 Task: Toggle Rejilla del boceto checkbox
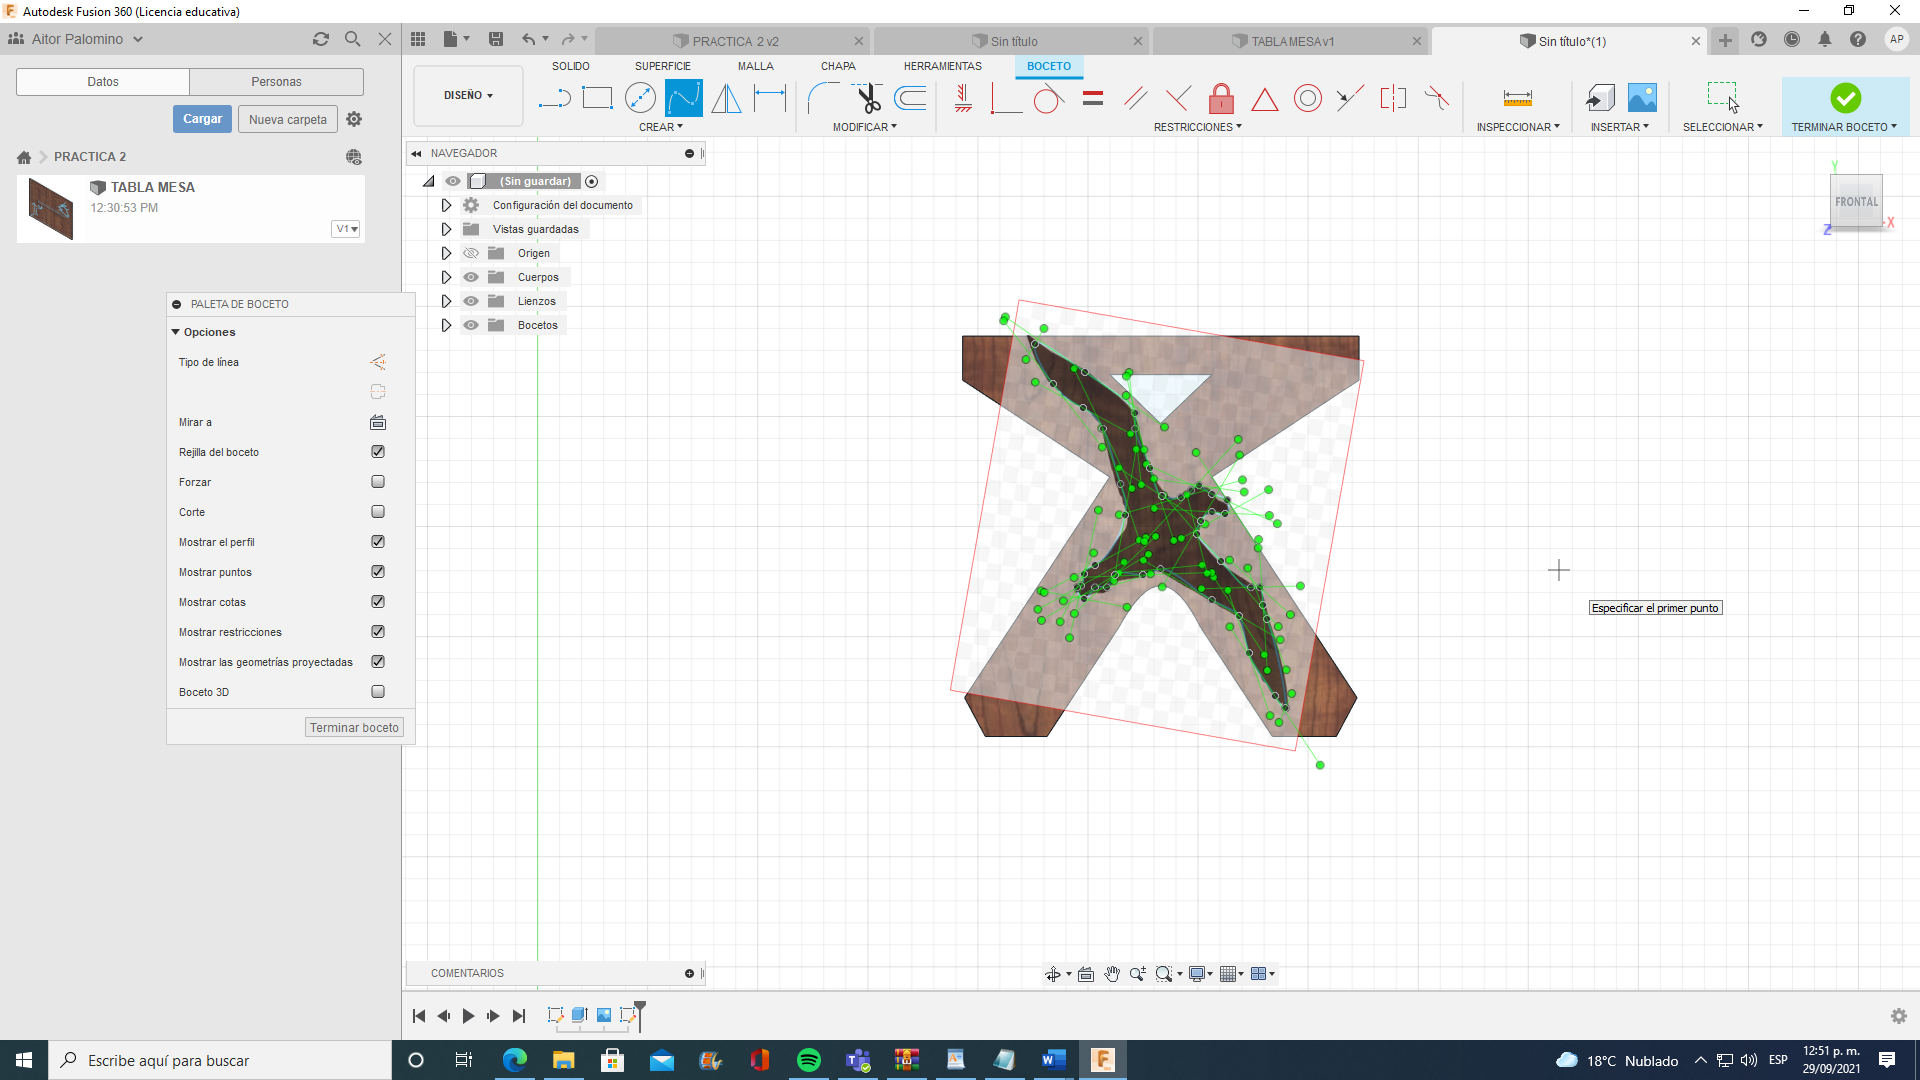(x=378, y=451)
